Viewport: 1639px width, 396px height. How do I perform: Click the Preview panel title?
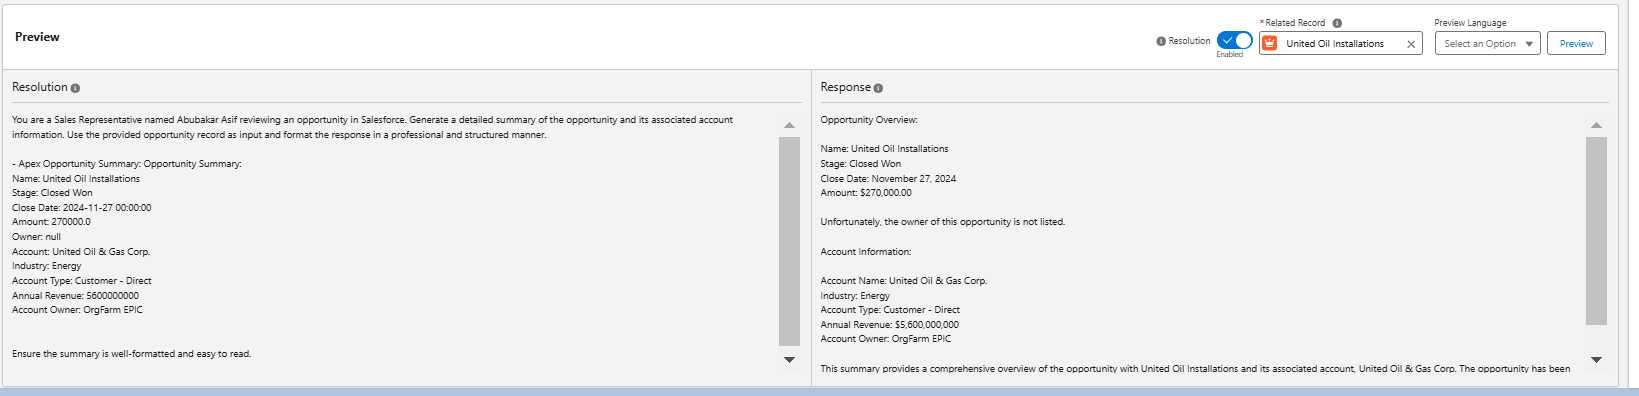(x=37, y=37)
